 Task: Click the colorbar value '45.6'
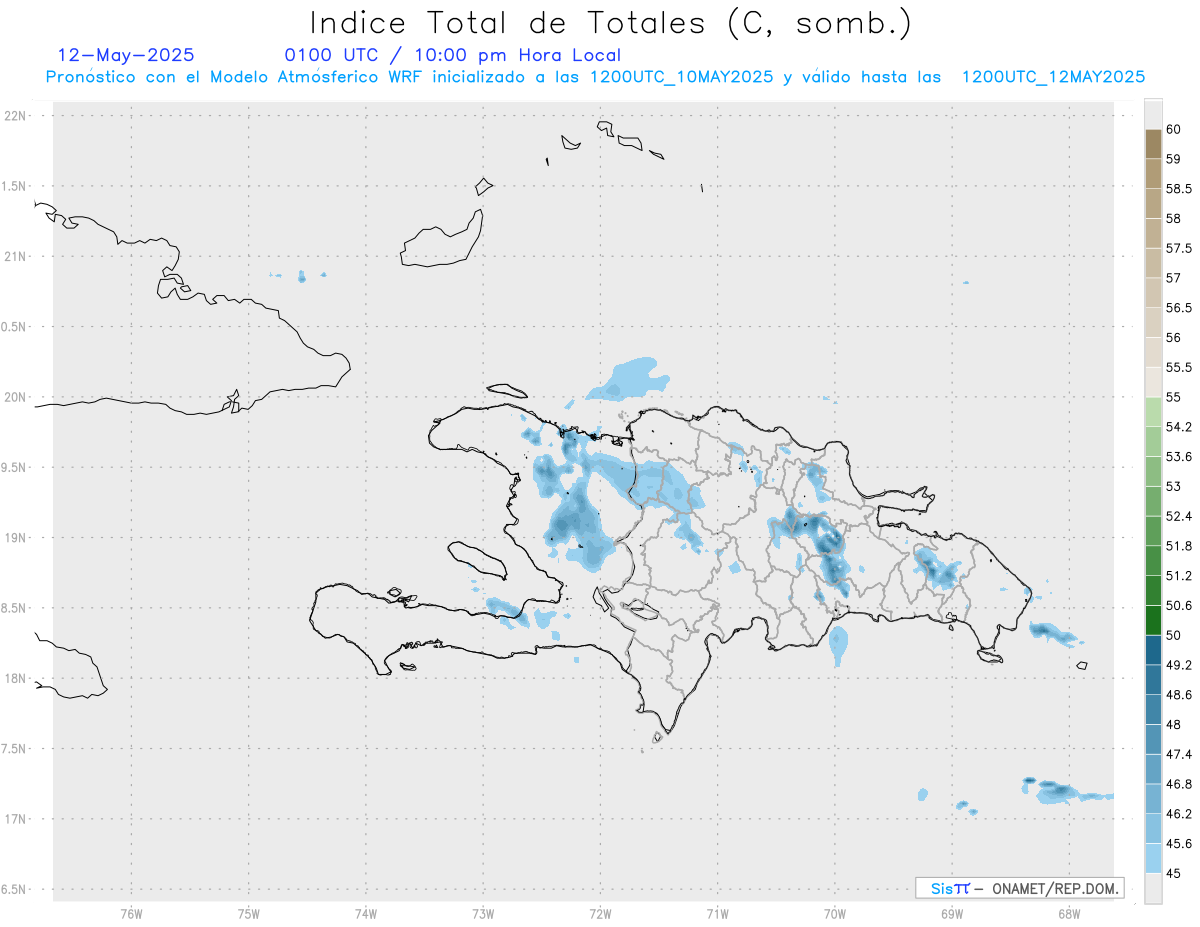1179,844
